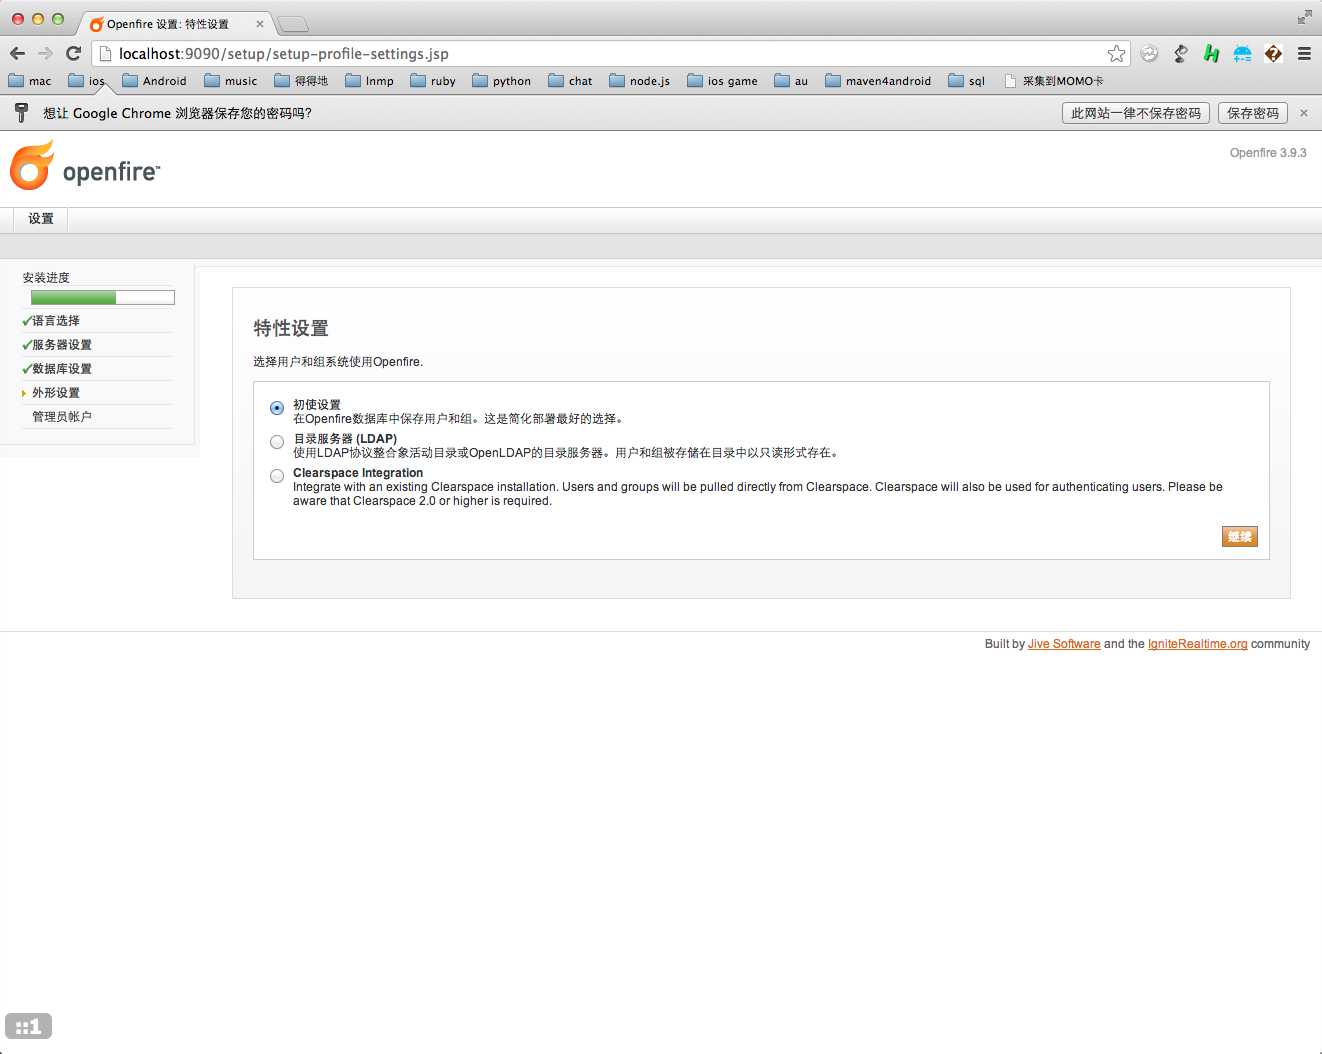Toggle fullscreen with the top-right arrows
This screenshot has width=1322, height=1054.
1304,17
